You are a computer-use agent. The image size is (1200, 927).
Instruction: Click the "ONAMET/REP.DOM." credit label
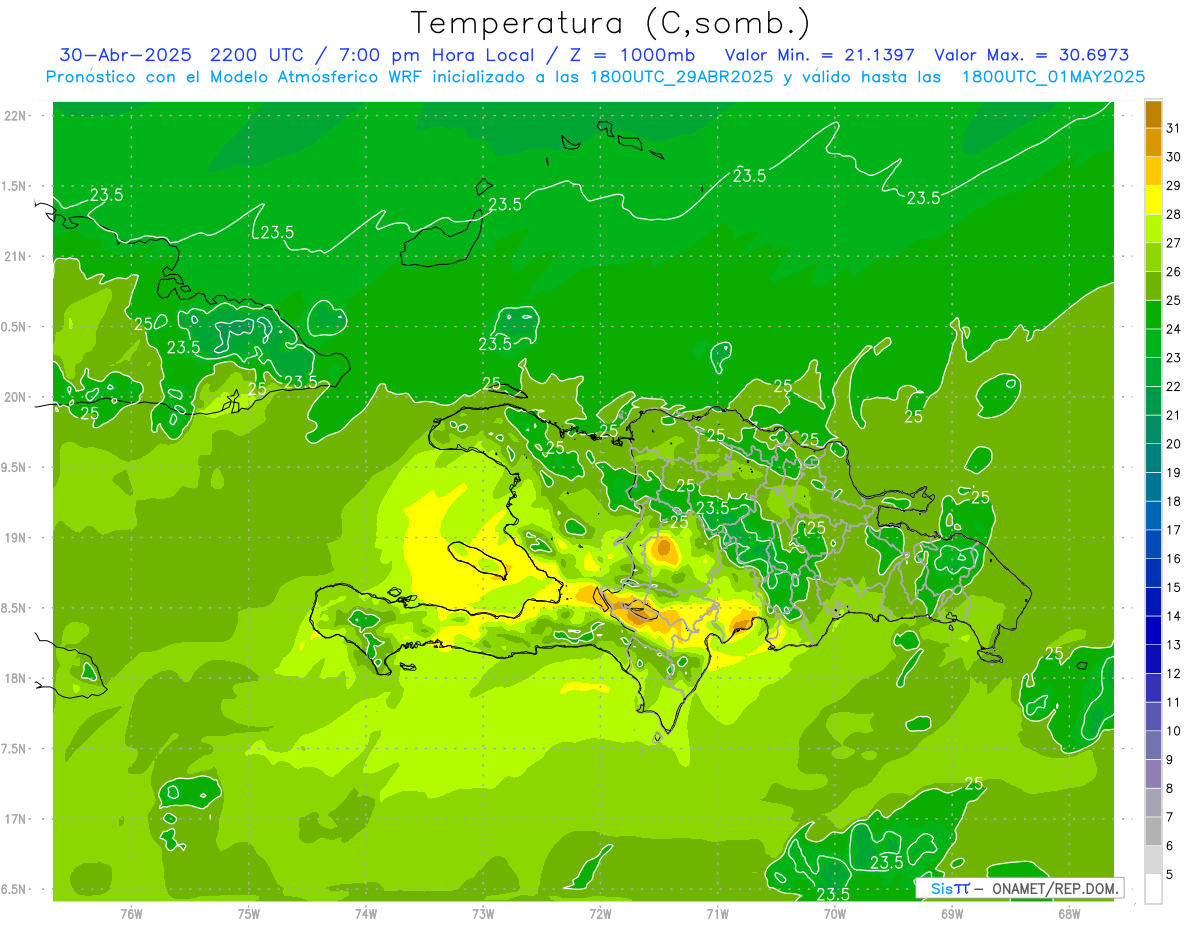pyautogui.click(x=1056, y=888)
